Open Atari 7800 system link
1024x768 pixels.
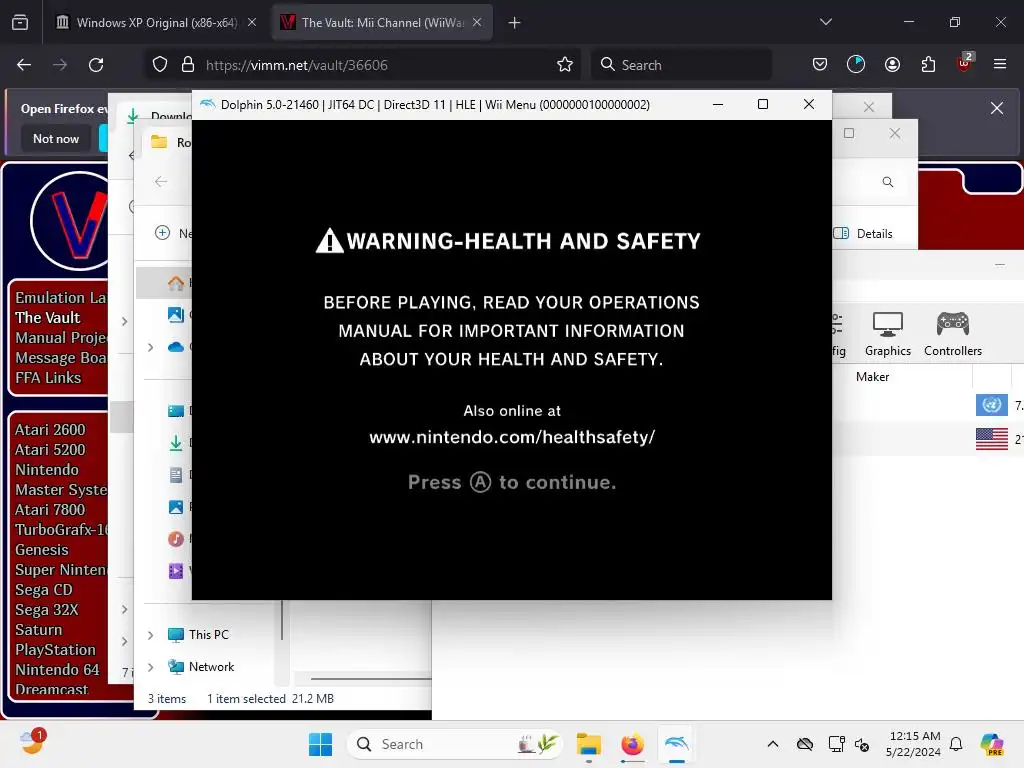[50, 509]
